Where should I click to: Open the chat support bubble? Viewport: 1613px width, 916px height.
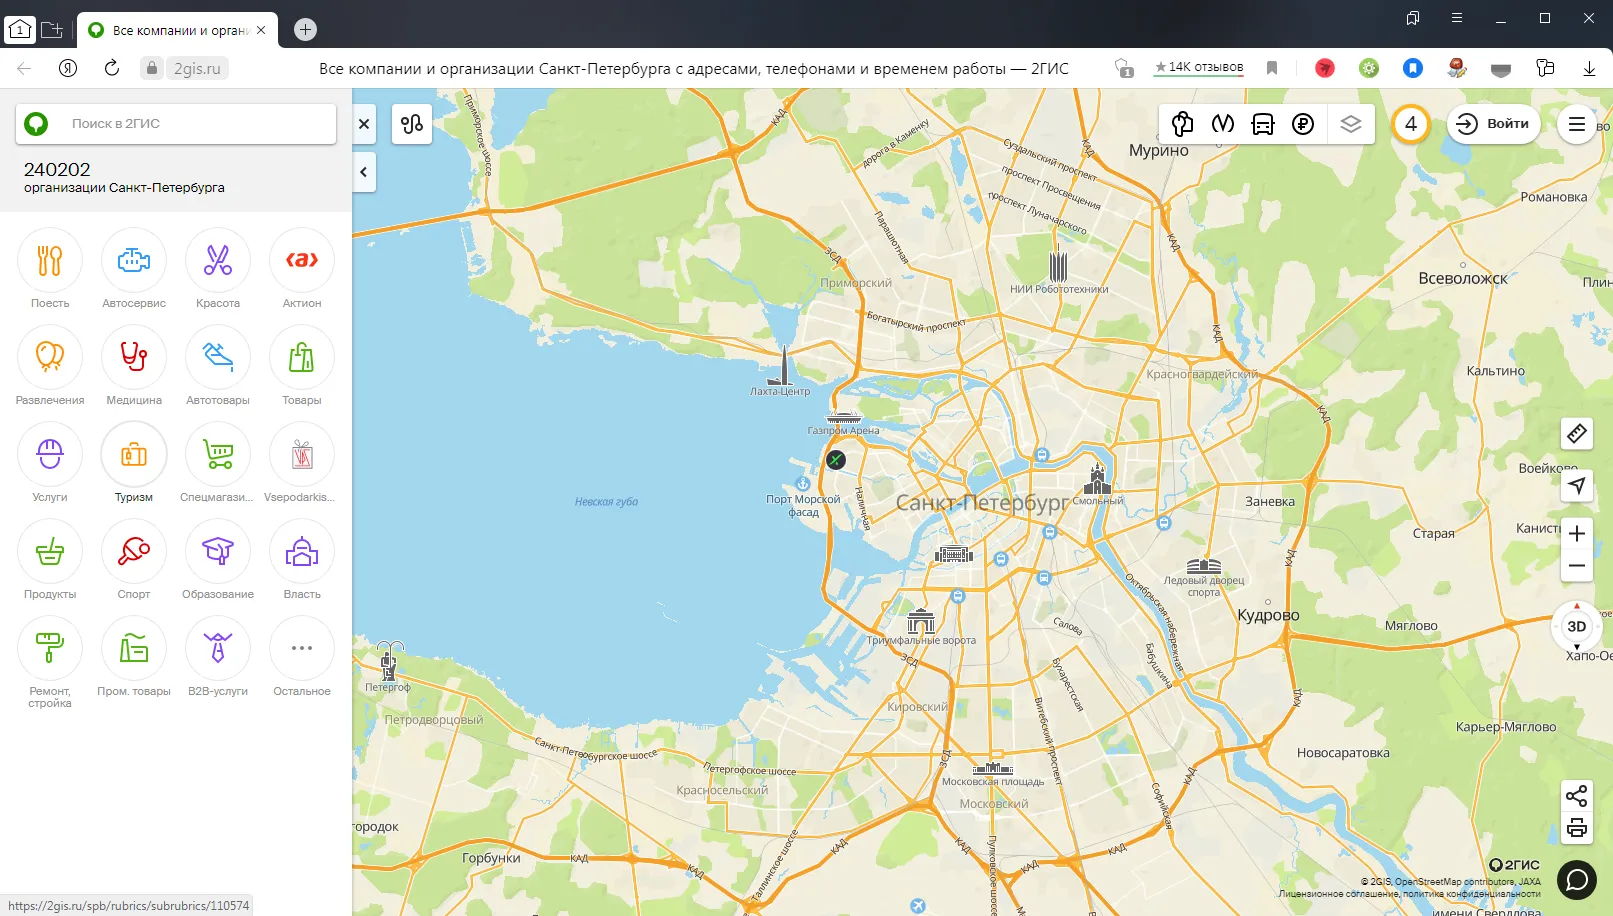pos(1577,880)
